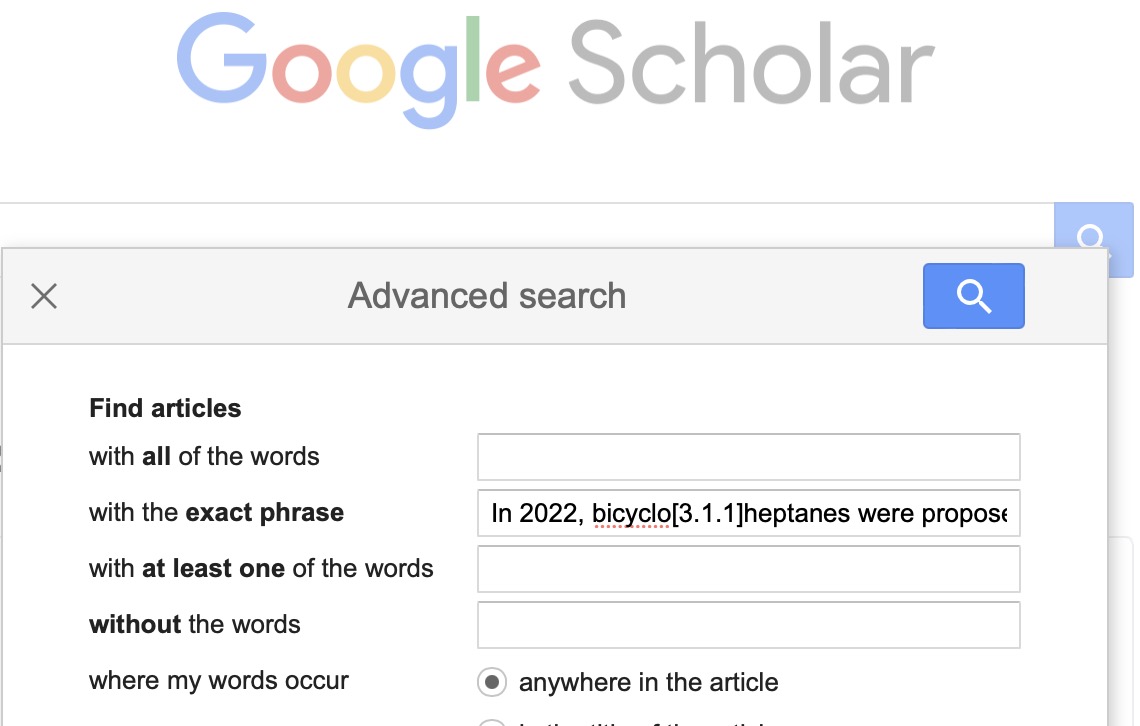This screenshot has width=1140, height=726.
Task: Select the partially visible "in the title" radio button
Action: 492,722
